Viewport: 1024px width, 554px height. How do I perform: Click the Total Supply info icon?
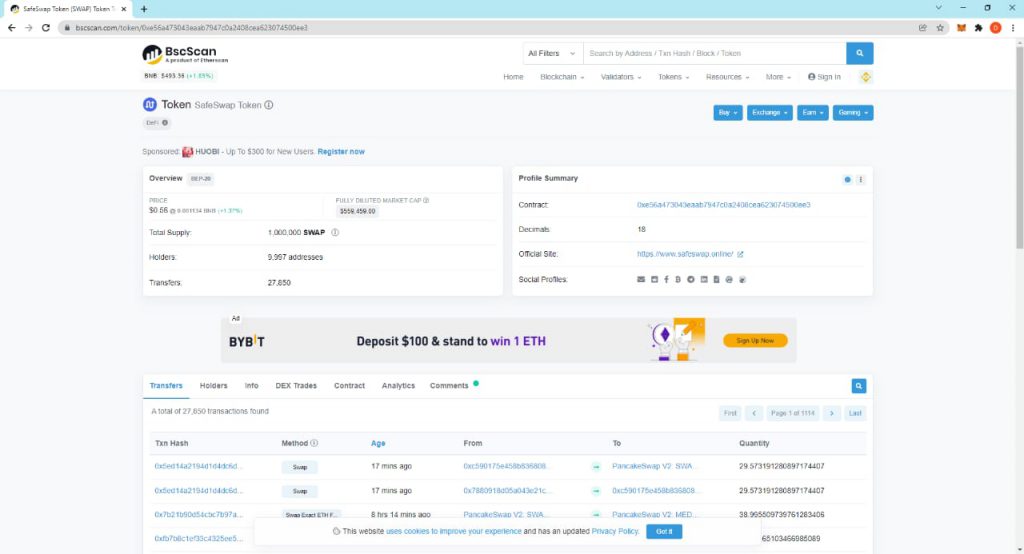[x=335, y=233]
